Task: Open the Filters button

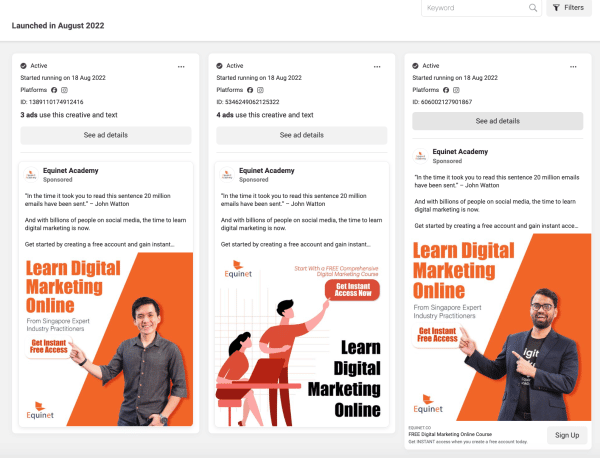Action: coord(569,8)
